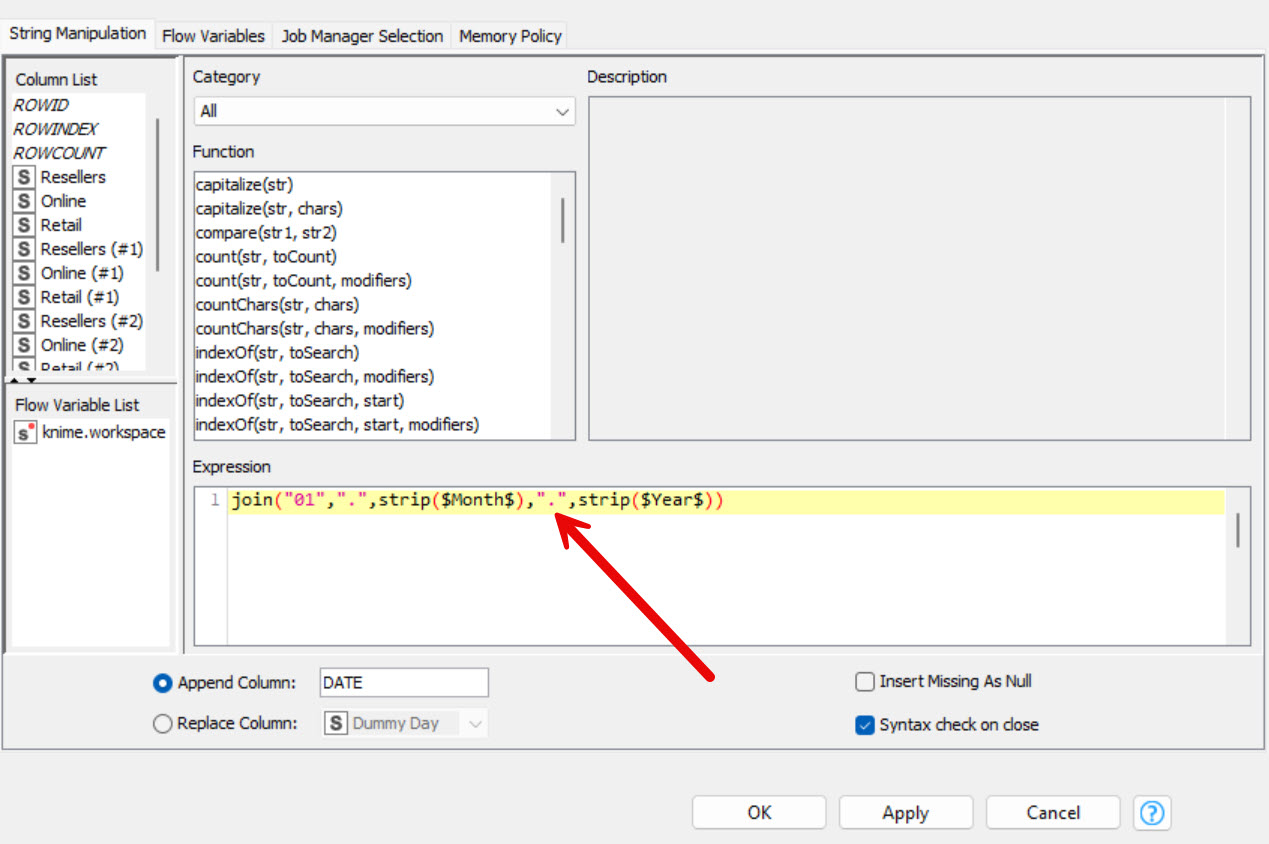Choose the Append Column radio option
The image size is (1269, 844).
coord(161,682)
